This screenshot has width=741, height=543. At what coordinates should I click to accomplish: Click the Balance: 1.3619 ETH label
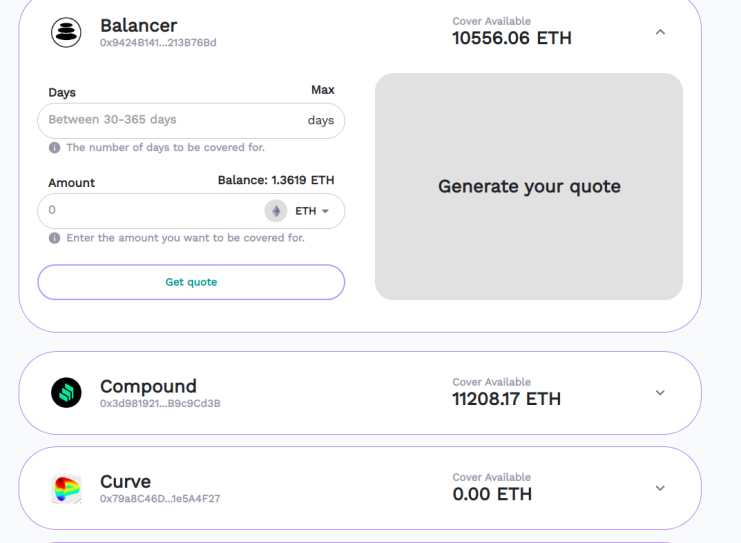[x=276, y=180]
